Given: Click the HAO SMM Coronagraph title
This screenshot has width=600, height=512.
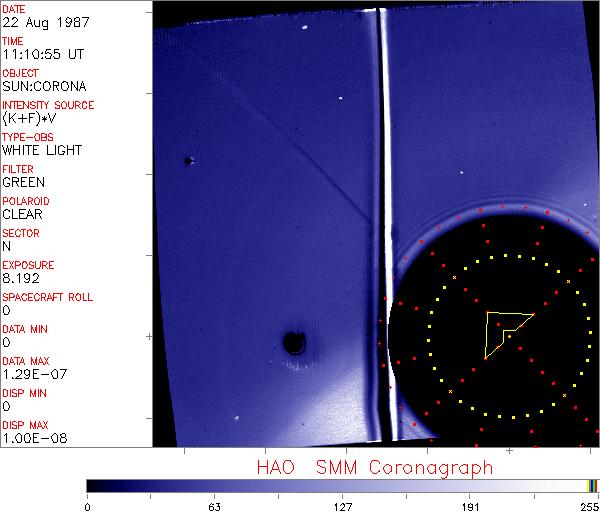Looking at the screenshot, I should [375, 467].
